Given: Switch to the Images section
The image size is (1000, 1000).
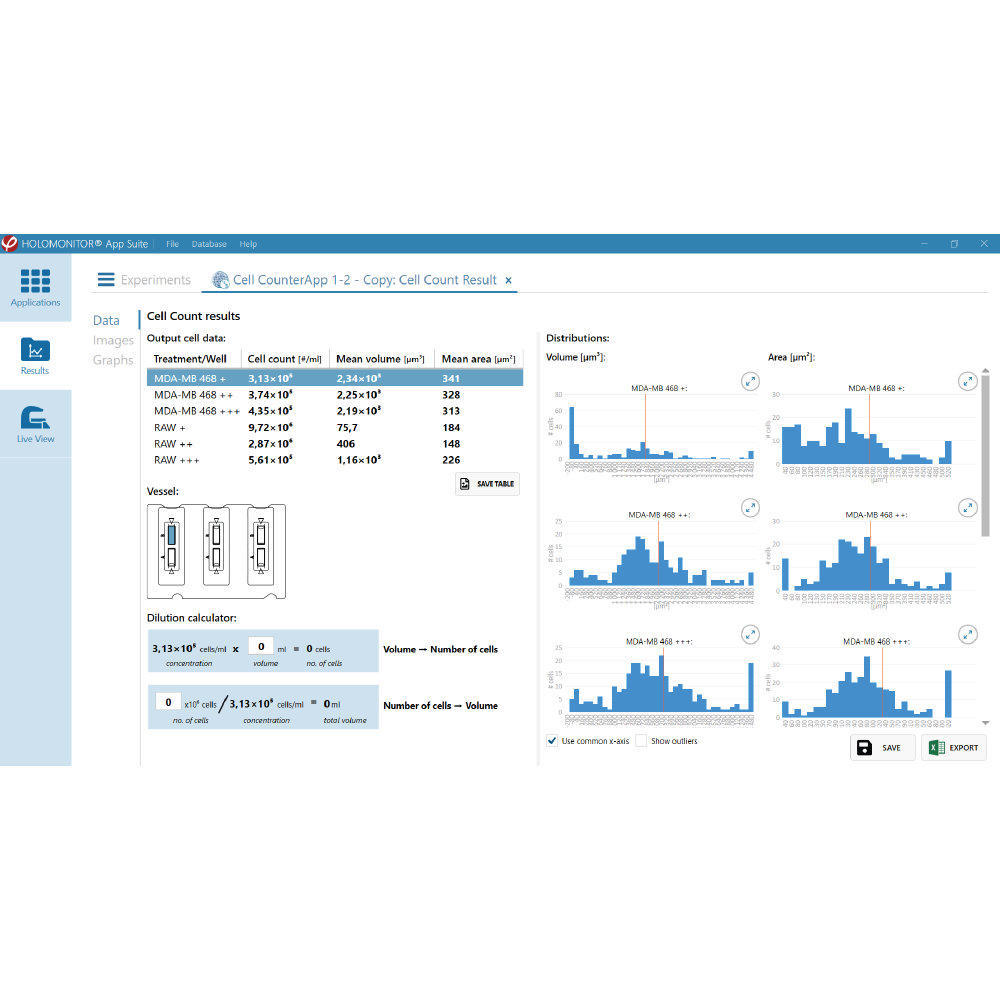Looking at the screenshot, I should pyautogui.click(x=113, y=340).
